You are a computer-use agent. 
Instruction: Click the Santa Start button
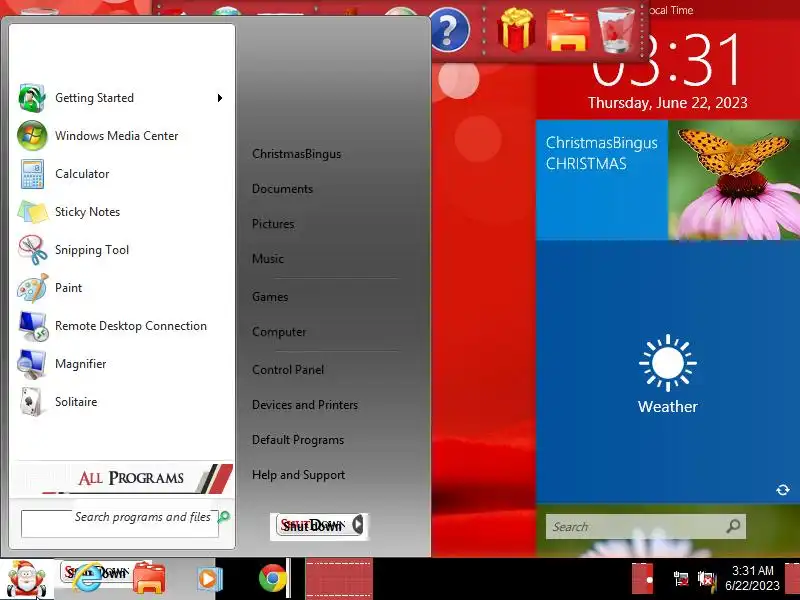[x=26, y=579]
